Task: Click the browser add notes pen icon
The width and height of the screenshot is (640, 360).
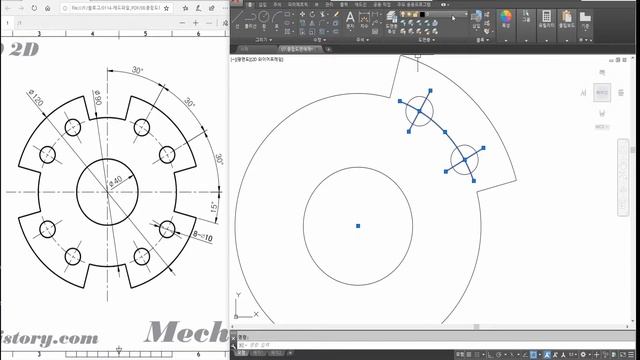Action: pos(198,8)
